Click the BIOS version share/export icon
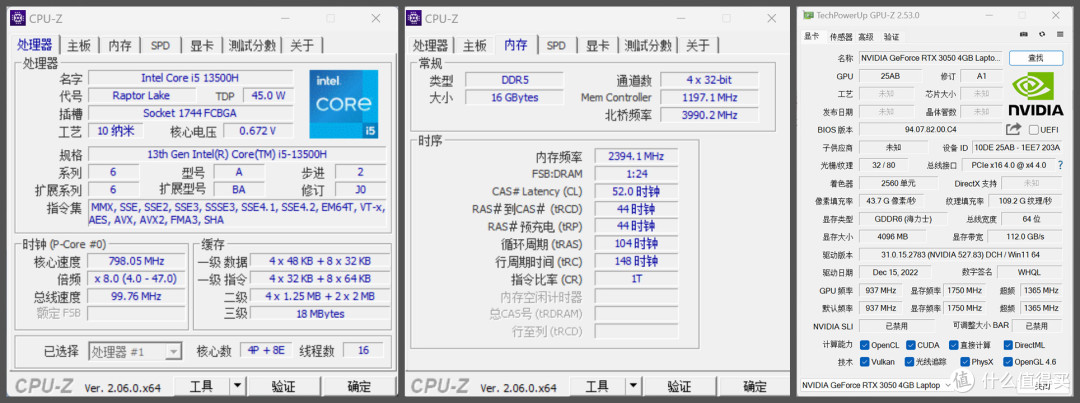 coord(1013,129)
